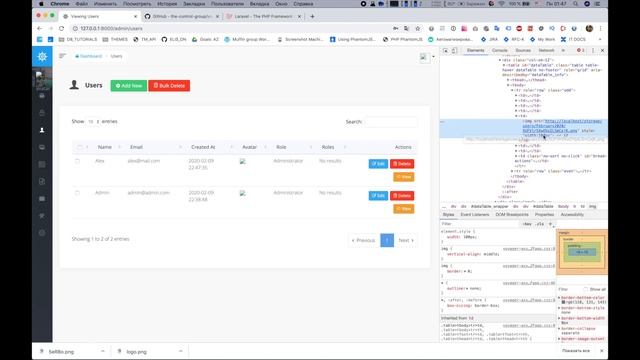The height and width of the screenshot is (360, 640).
Task: Toggle the hamburger sidebar menu icon
Action: coord(62,56)
